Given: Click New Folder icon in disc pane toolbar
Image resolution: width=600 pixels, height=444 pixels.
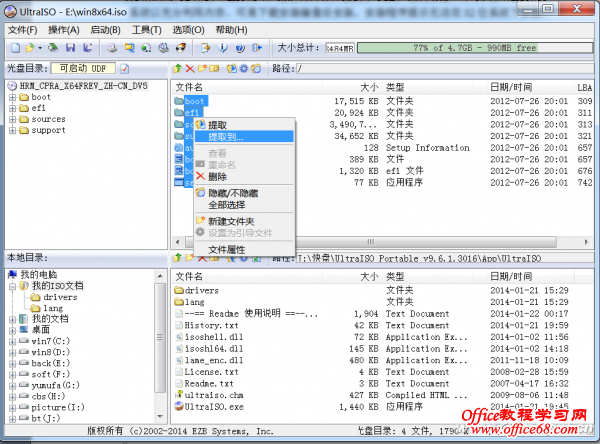Looking at the screenshot, I should pos(202,69).
